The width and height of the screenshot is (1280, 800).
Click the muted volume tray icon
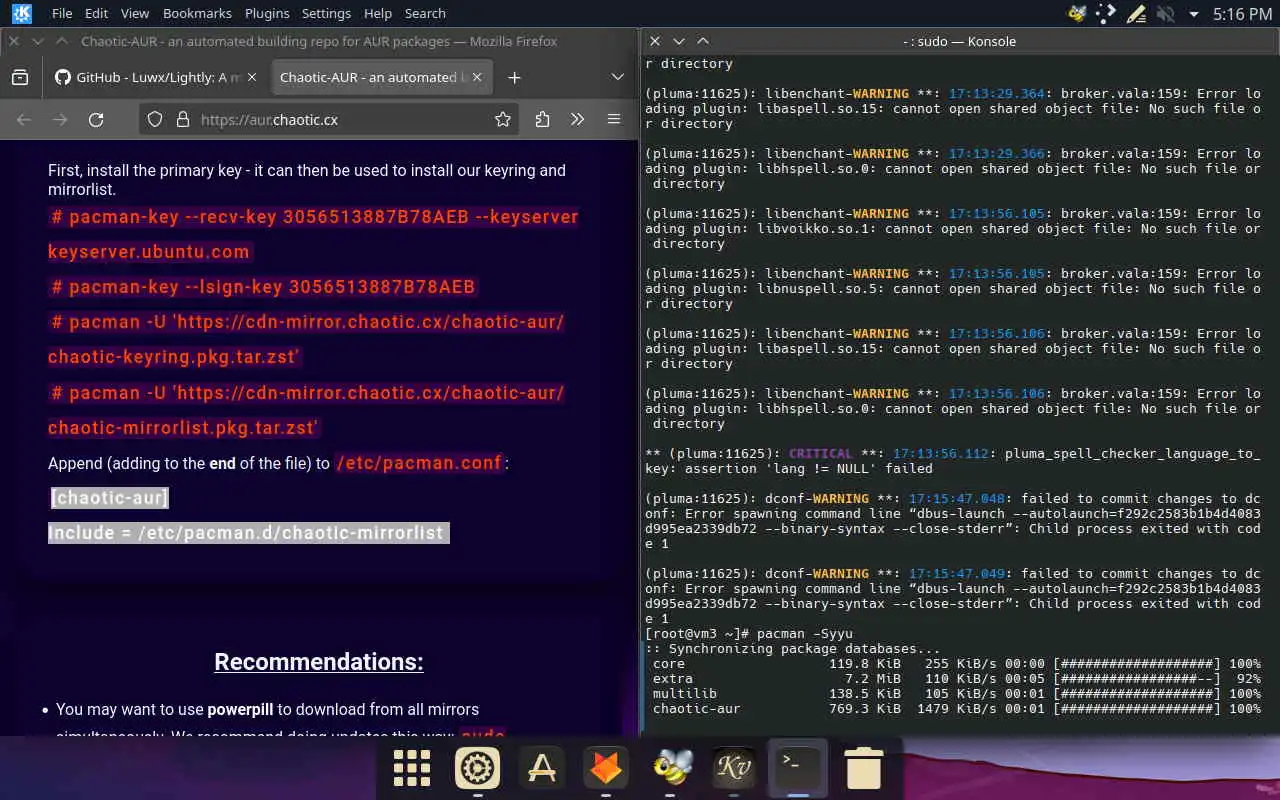[1164, 13]
